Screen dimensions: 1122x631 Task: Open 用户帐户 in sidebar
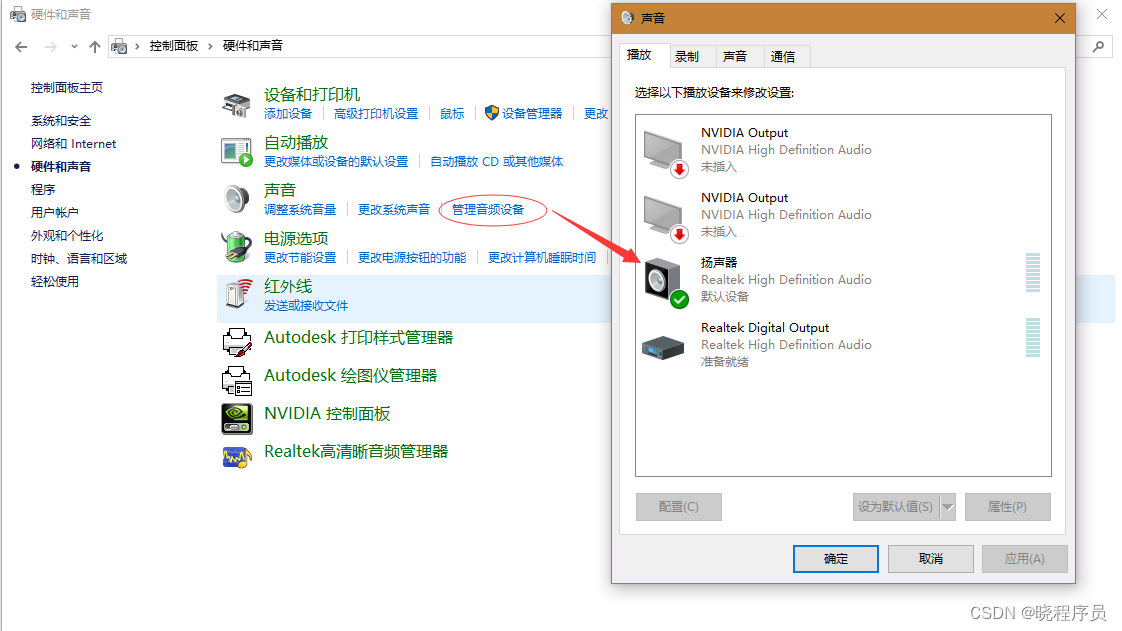point(54,212)
